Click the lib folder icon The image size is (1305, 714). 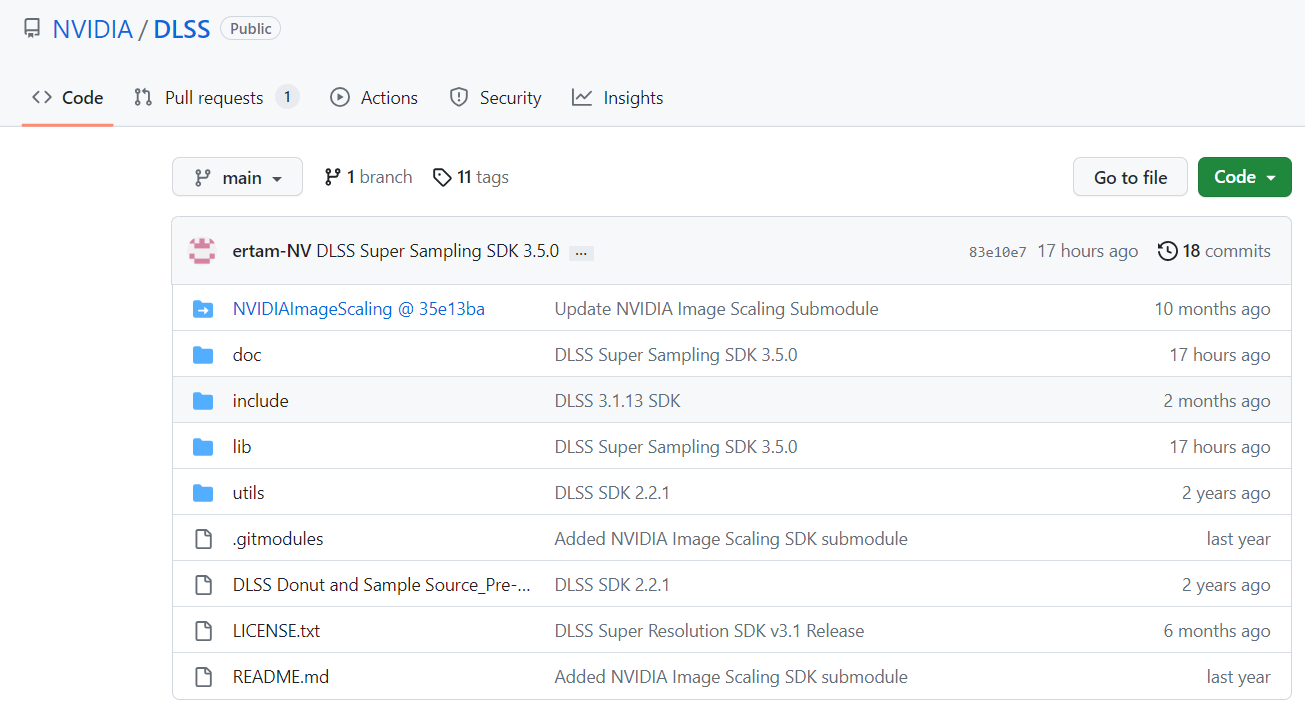click(203, 447)
